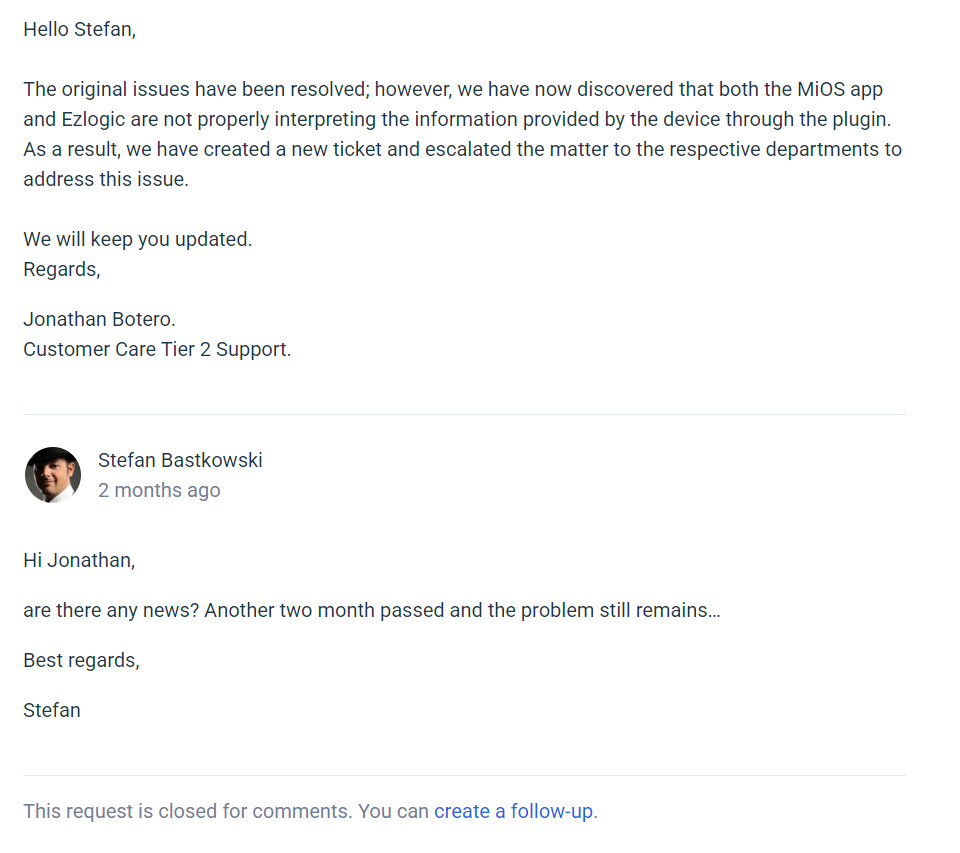Click the "Regards," line under the update
The width and height of the screenshot is (960, 853).
point(62,269)
